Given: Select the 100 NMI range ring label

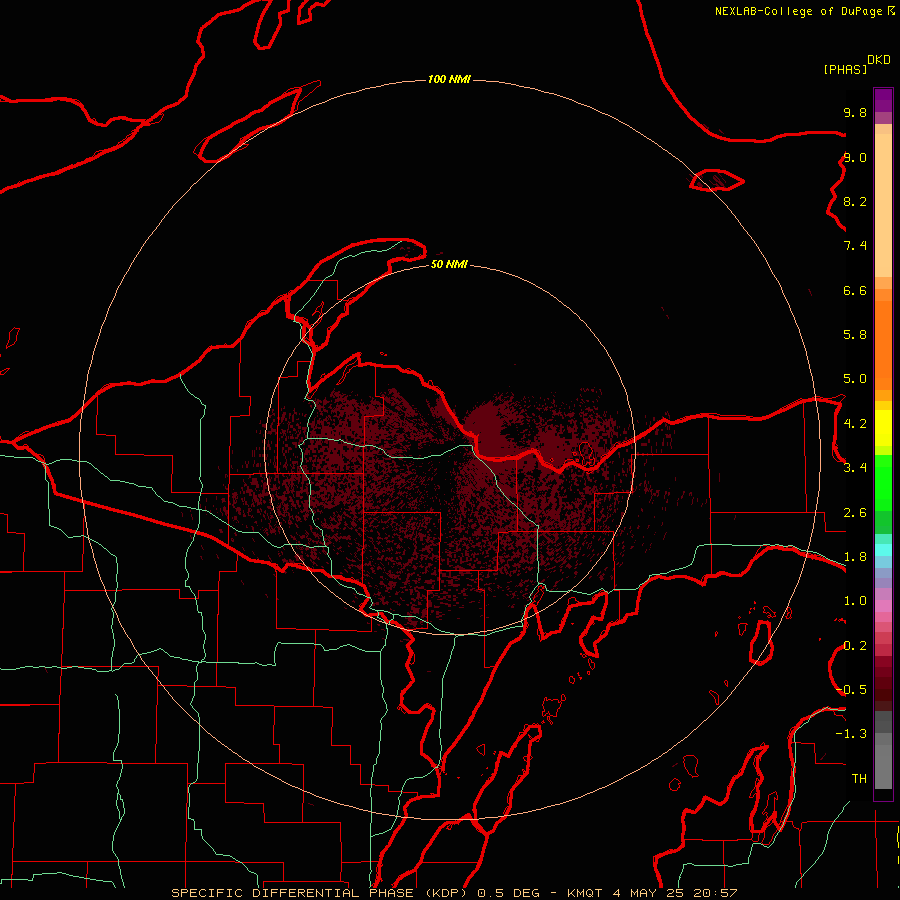Looking at the screenshot, I should [449, 79].
